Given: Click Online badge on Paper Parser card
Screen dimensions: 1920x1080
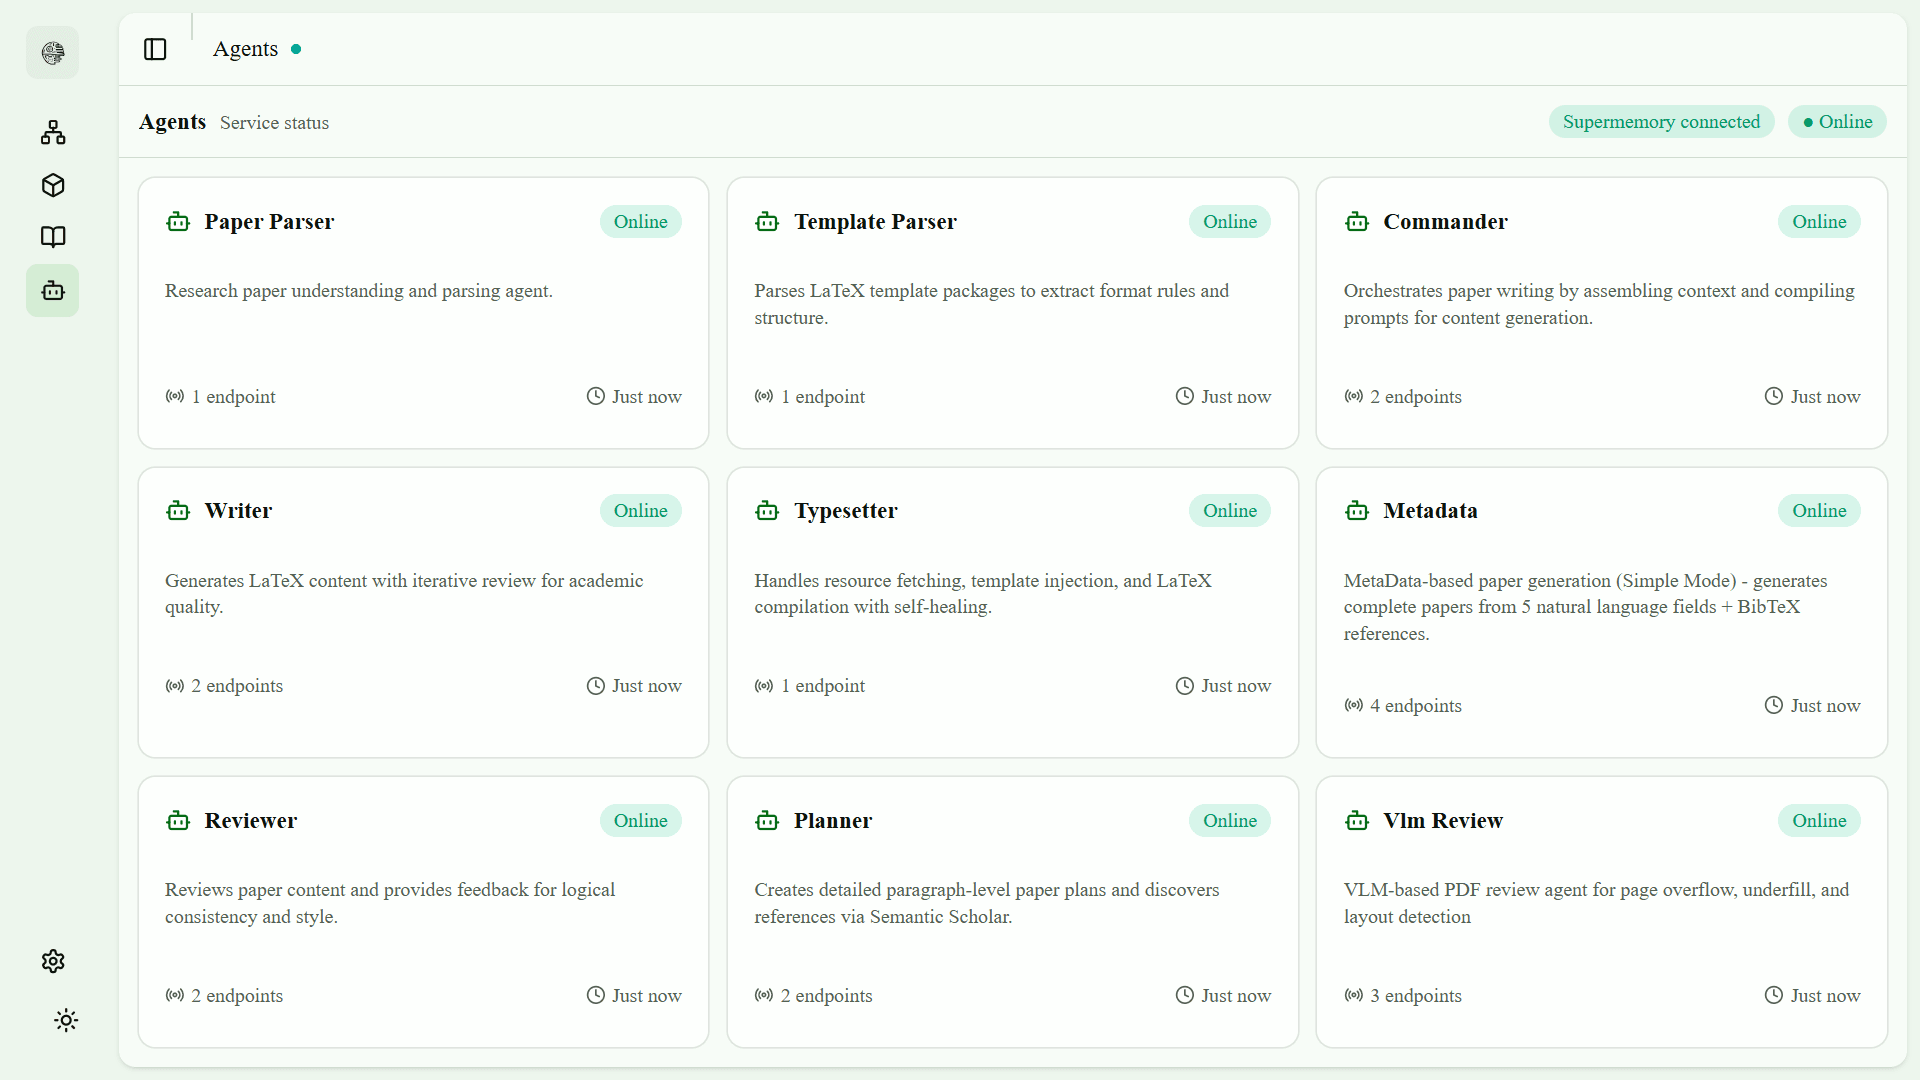Looking at the screenshot, I should [640, 222].
